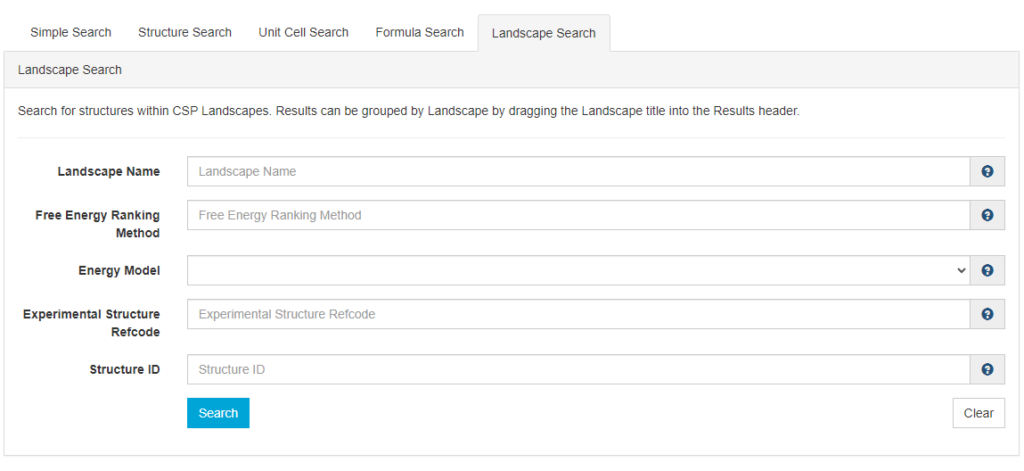Go to the Unit Cell Search tab
Viewport: 1024px width, 471px height.
tap(303, 32)
